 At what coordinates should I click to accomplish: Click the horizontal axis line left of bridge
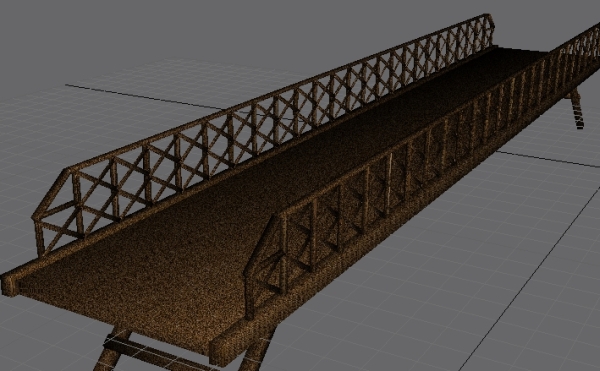tap(143, 97)
